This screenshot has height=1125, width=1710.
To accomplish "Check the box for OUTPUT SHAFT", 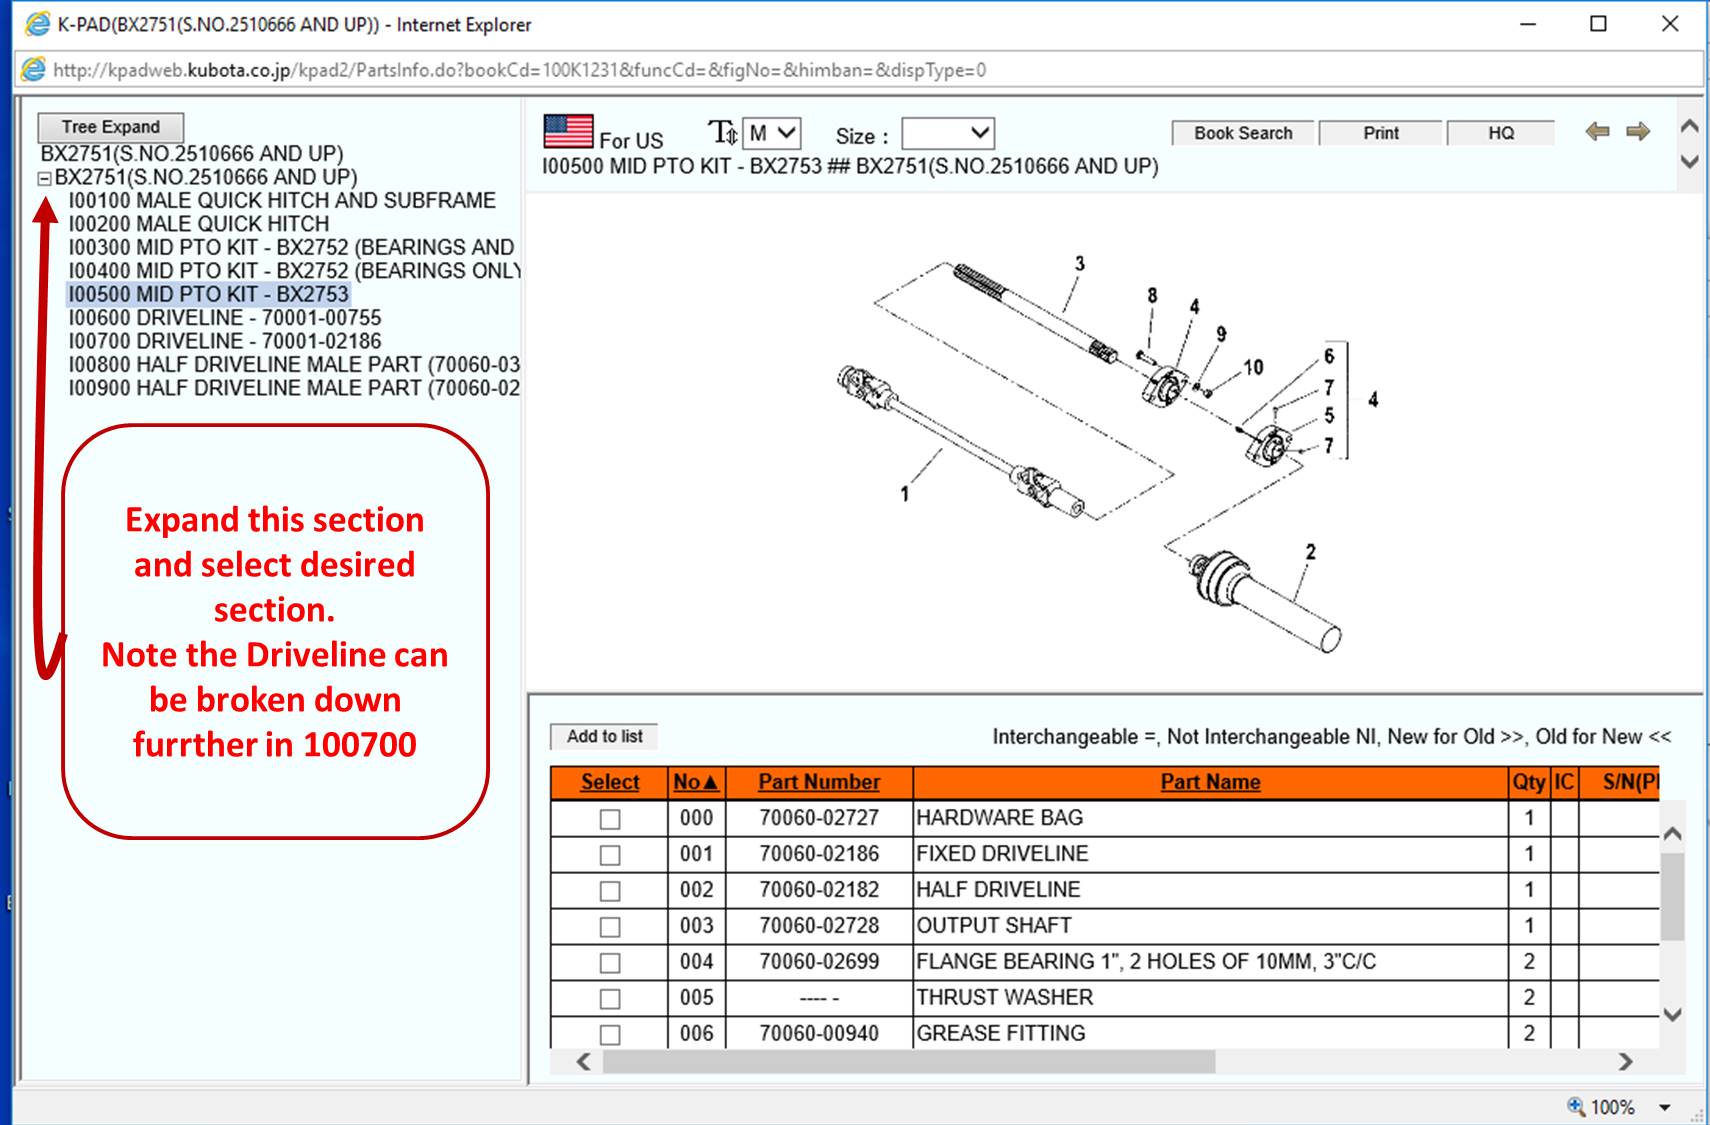I will pos(610,927).
